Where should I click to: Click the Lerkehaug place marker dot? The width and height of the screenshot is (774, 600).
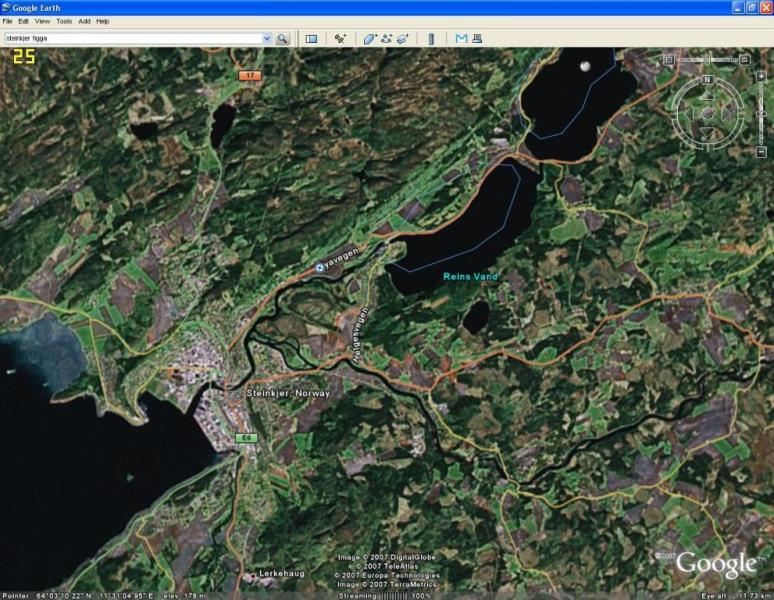(x=253, y=576)
